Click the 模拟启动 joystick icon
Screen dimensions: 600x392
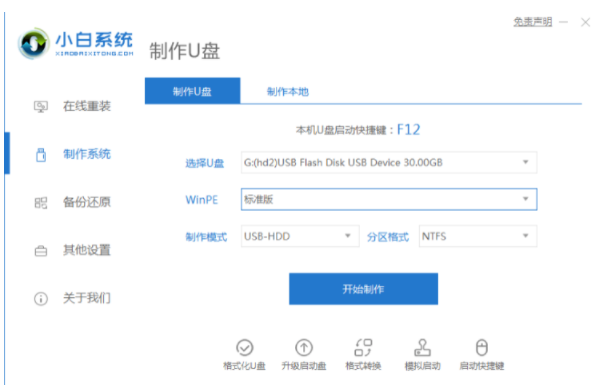[422, 348]
